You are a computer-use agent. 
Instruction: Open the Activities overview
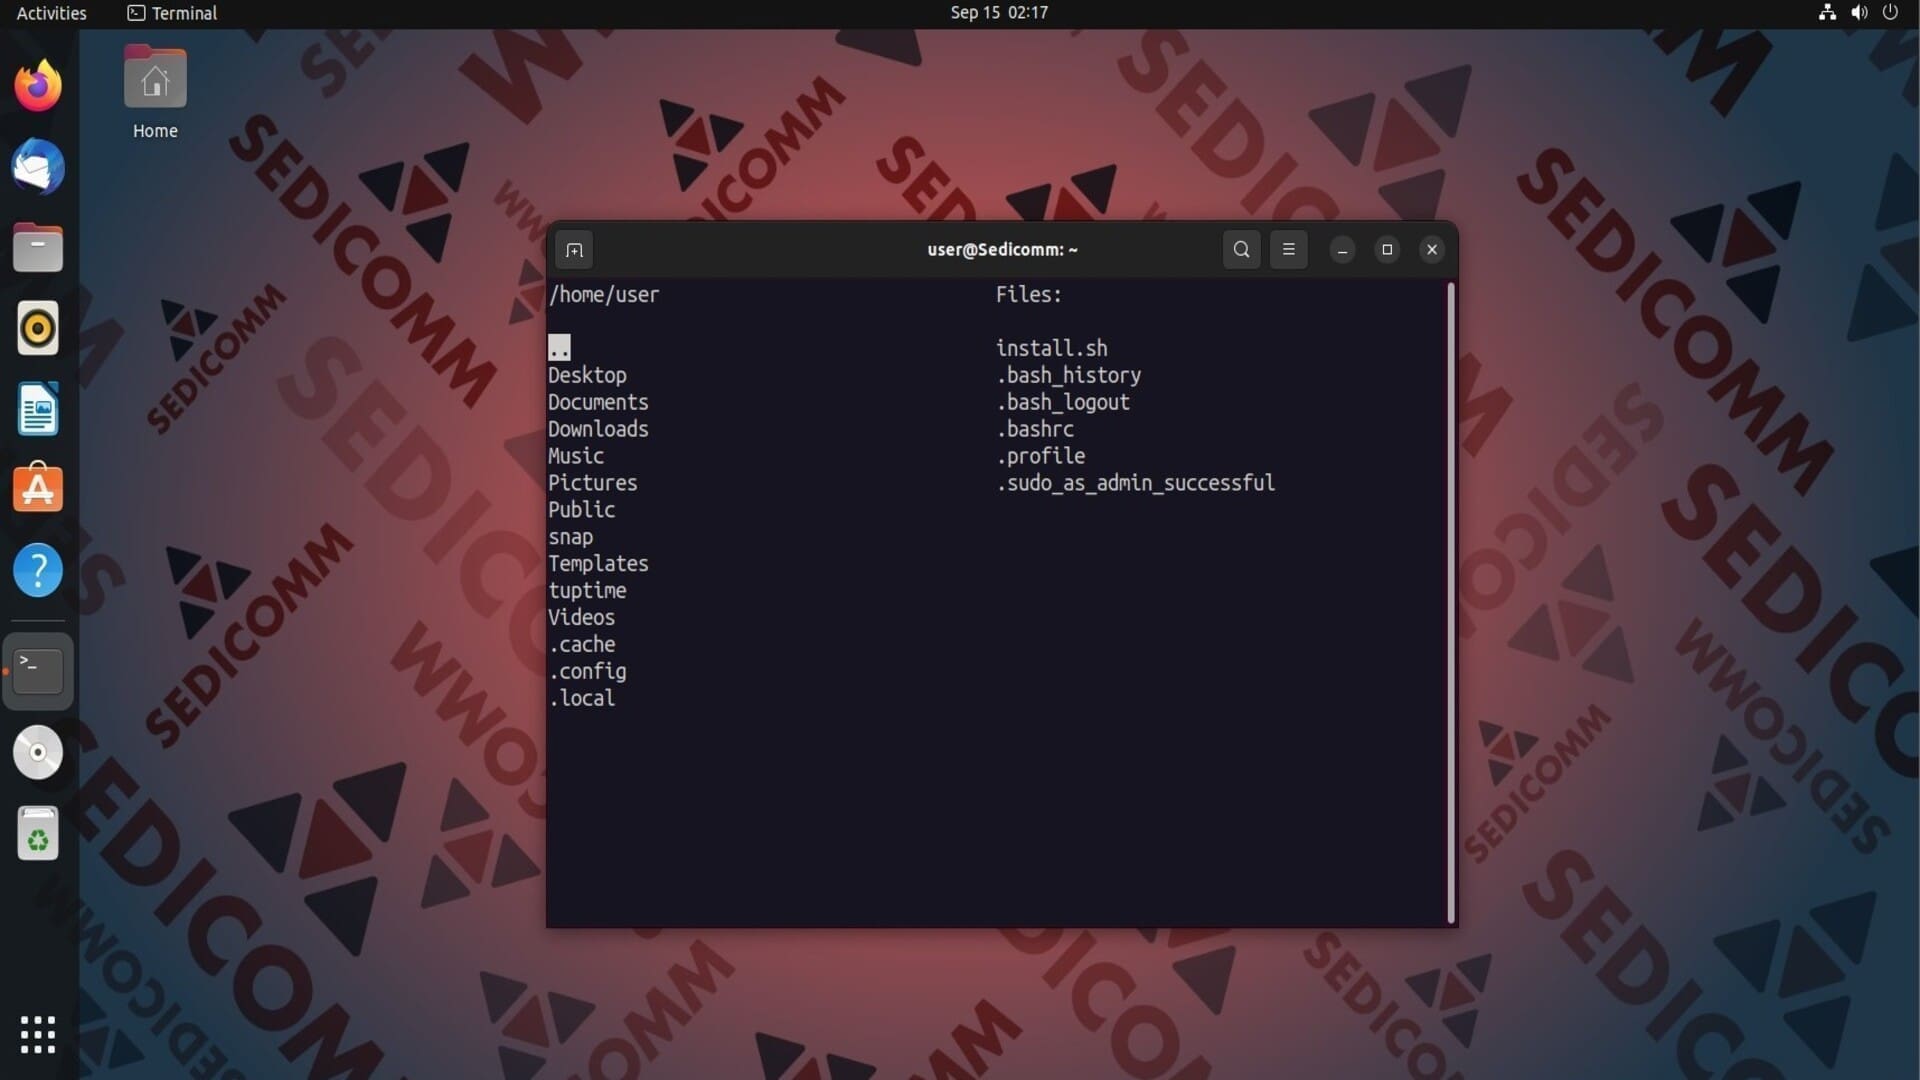pos(51,13)
